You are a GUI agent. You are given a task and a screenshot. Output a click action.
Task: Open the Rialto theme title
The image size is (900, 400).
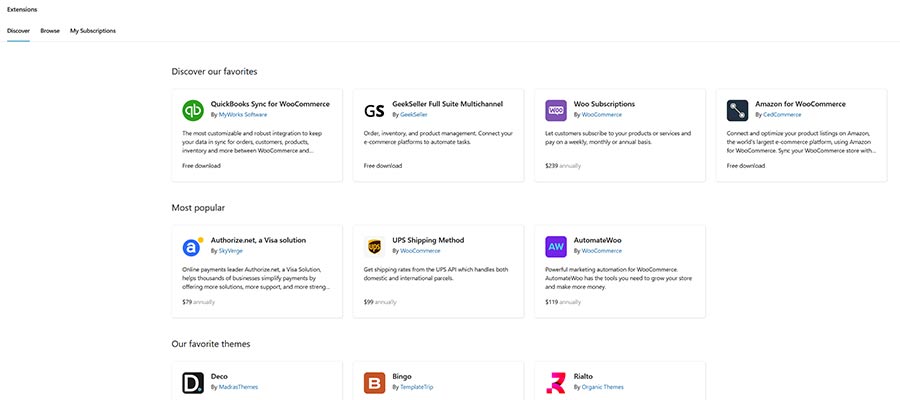pos(583,377)
